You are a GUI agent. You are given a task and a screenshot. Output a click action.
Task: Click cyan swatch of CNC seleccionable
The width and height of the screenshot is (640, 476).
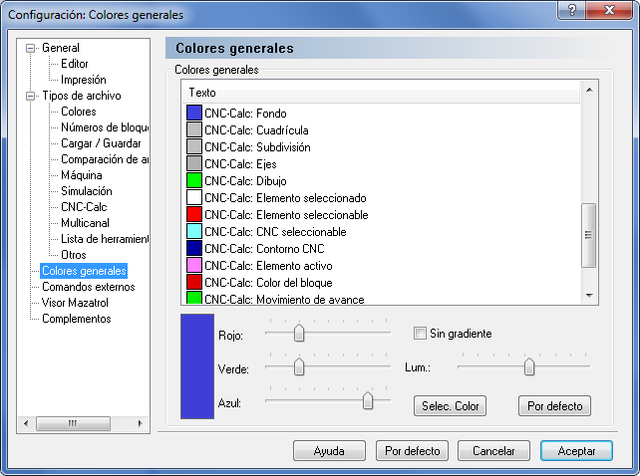(194, 231)
